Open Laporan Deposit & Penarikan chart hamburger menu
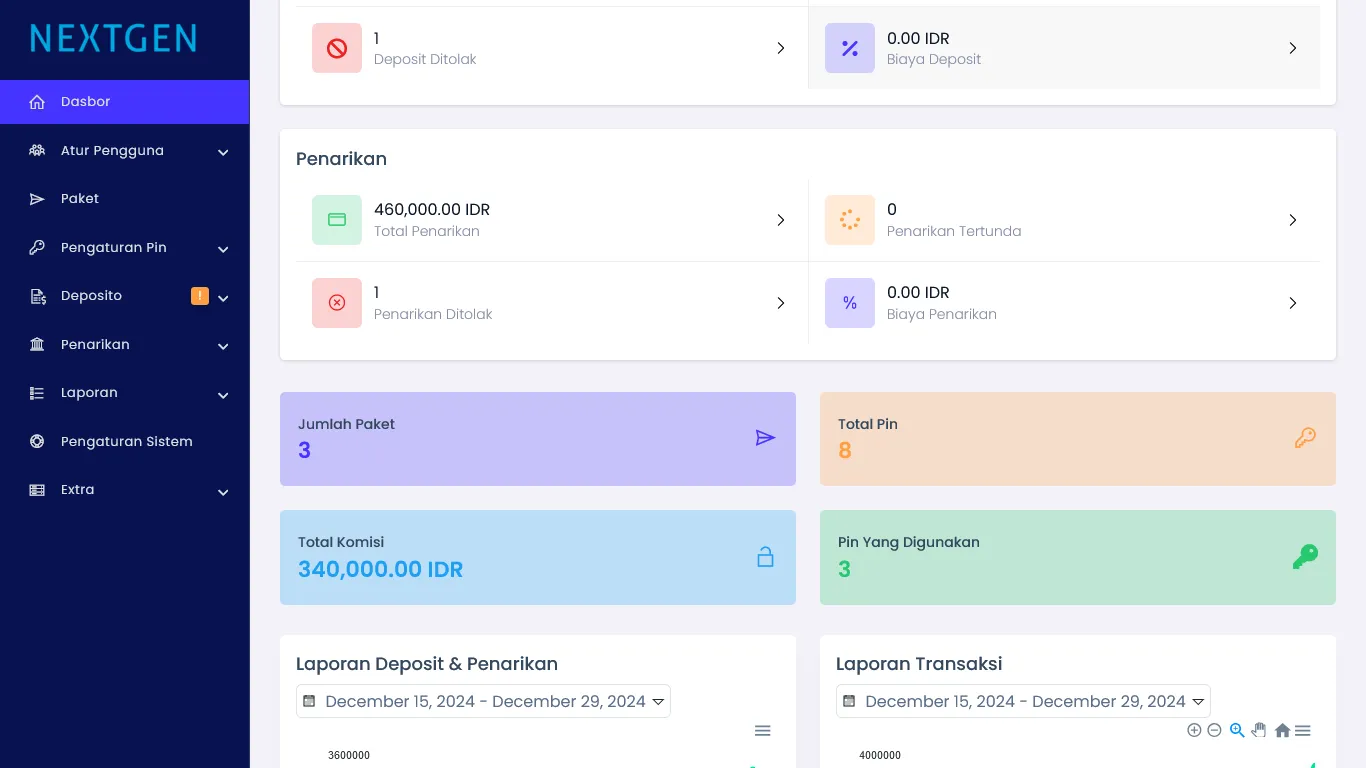This screenshot has height=768, width=1366. pos(763,731)
